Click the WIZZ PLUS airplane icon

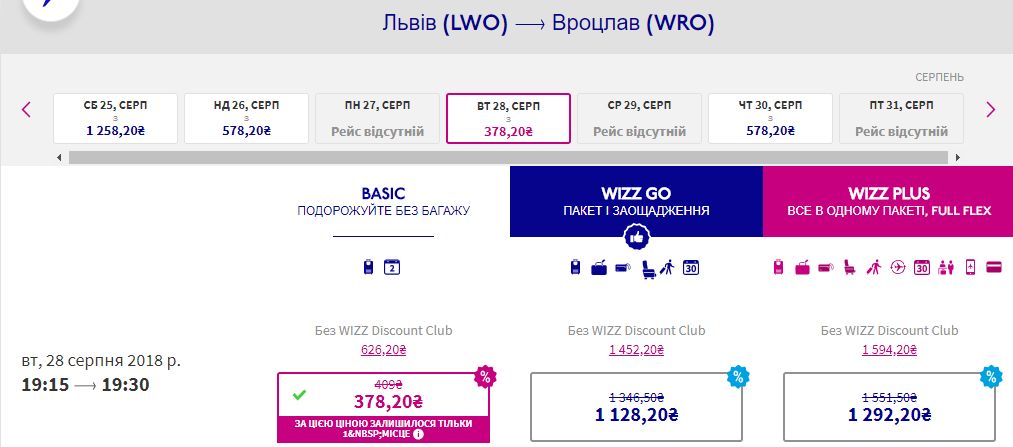point(896,267)
